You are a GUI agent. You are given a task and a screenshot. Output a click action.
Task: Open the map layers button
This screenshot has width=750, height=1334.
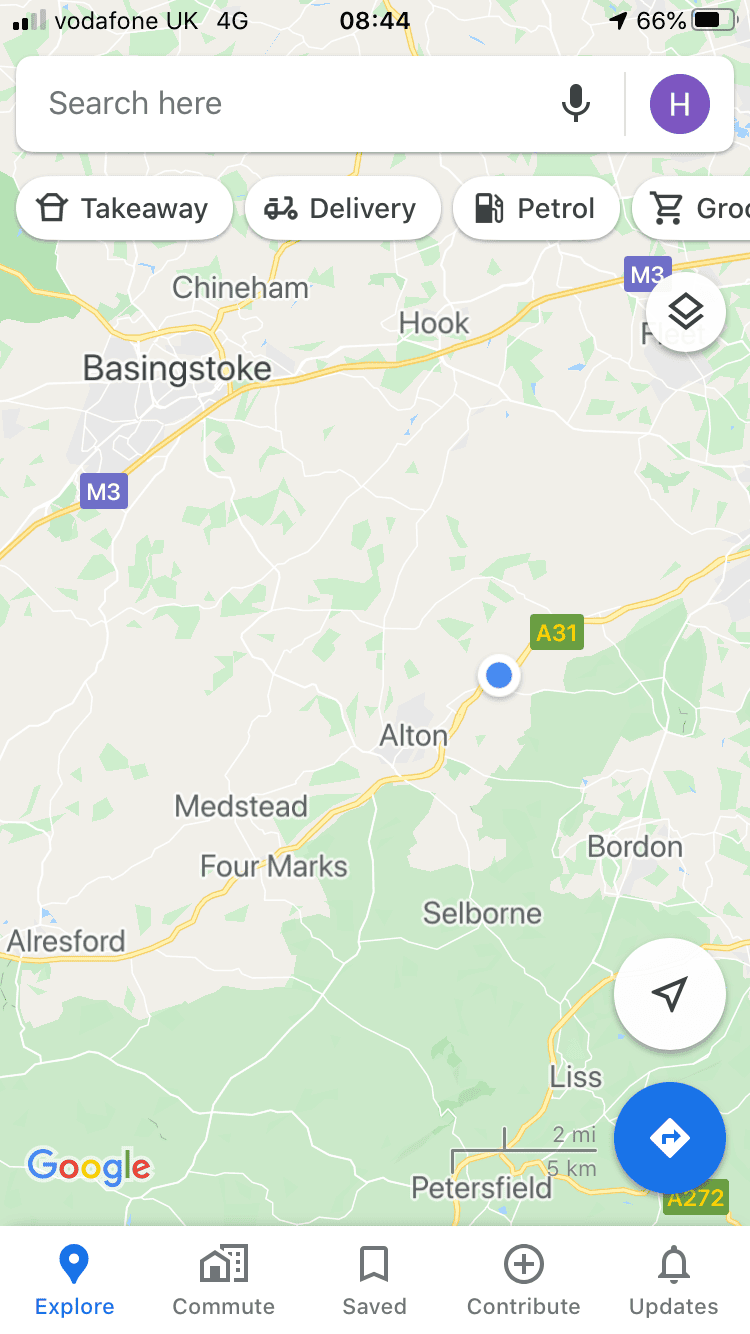686,312
